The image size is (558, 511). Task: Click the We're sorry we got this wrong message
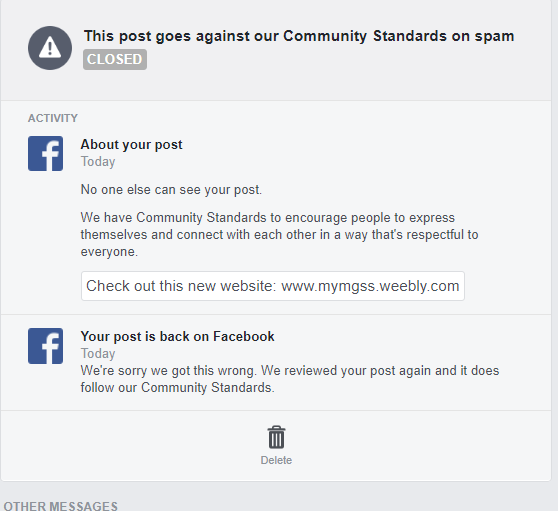click(x=290, y=379)
